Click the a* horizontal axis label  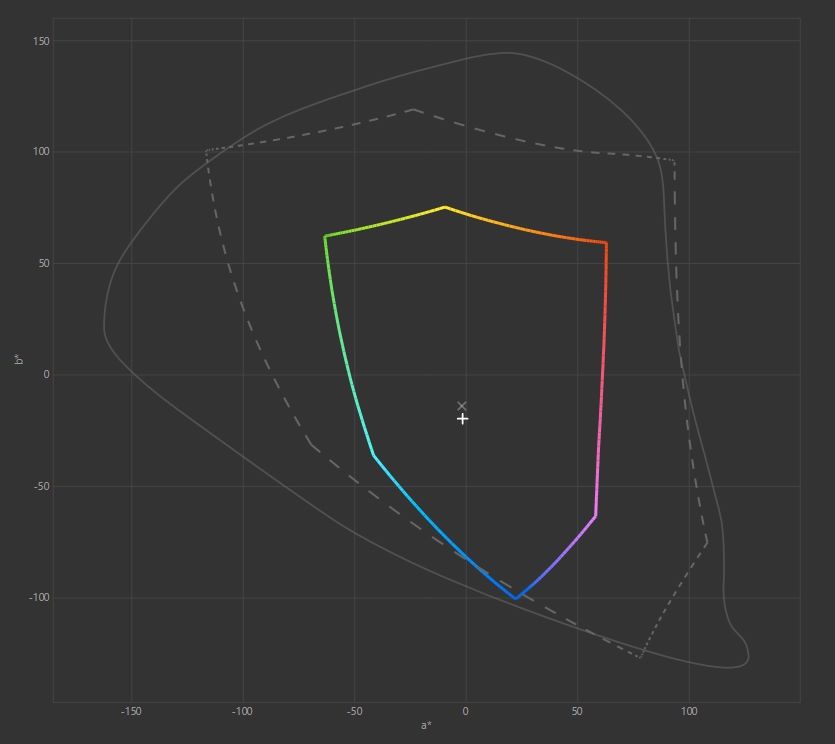(426, 725)
